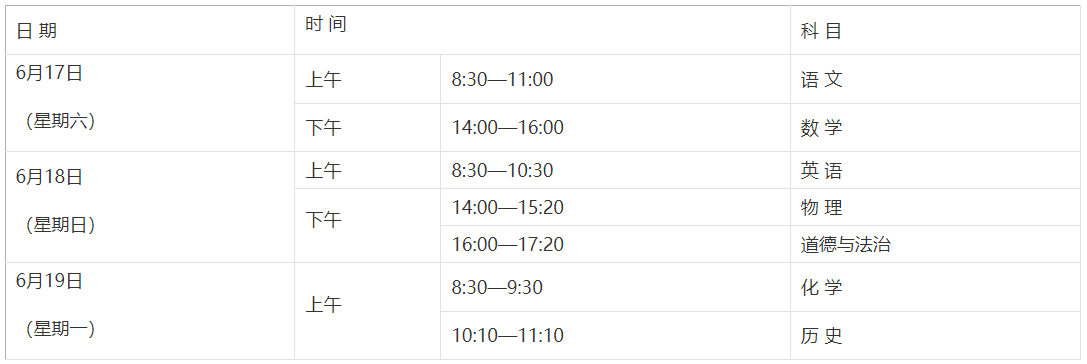The image size is (1087, 364).
Task: Click the 8:30—9:30 time cell
Action: coord(615,287)
